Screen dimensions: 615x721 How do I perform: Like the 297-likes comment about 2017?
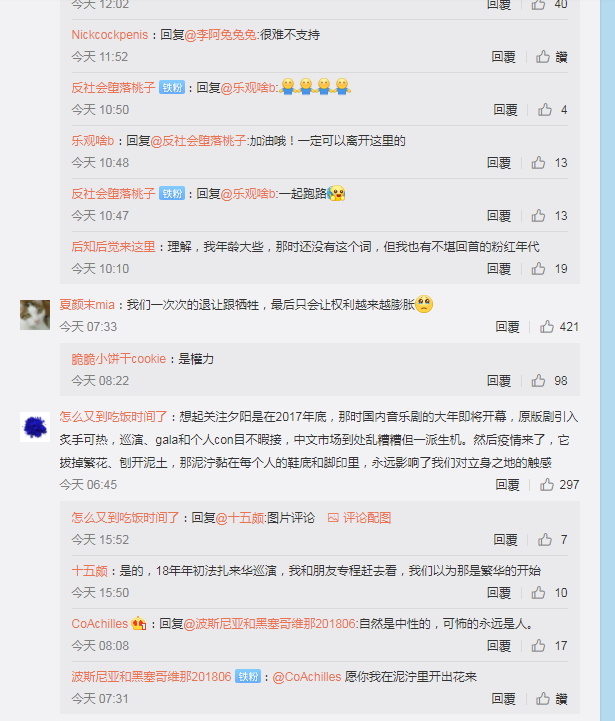559,485
